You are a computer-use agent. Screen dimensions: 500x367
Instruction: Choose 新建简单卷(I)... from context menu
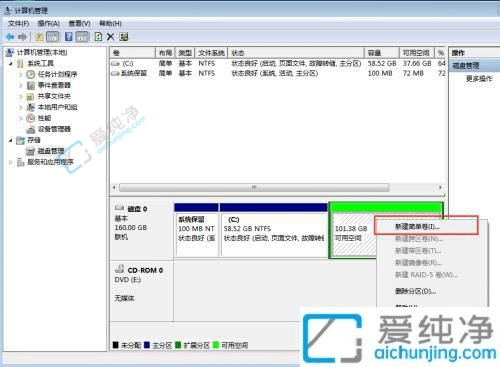tap(426, 227)
